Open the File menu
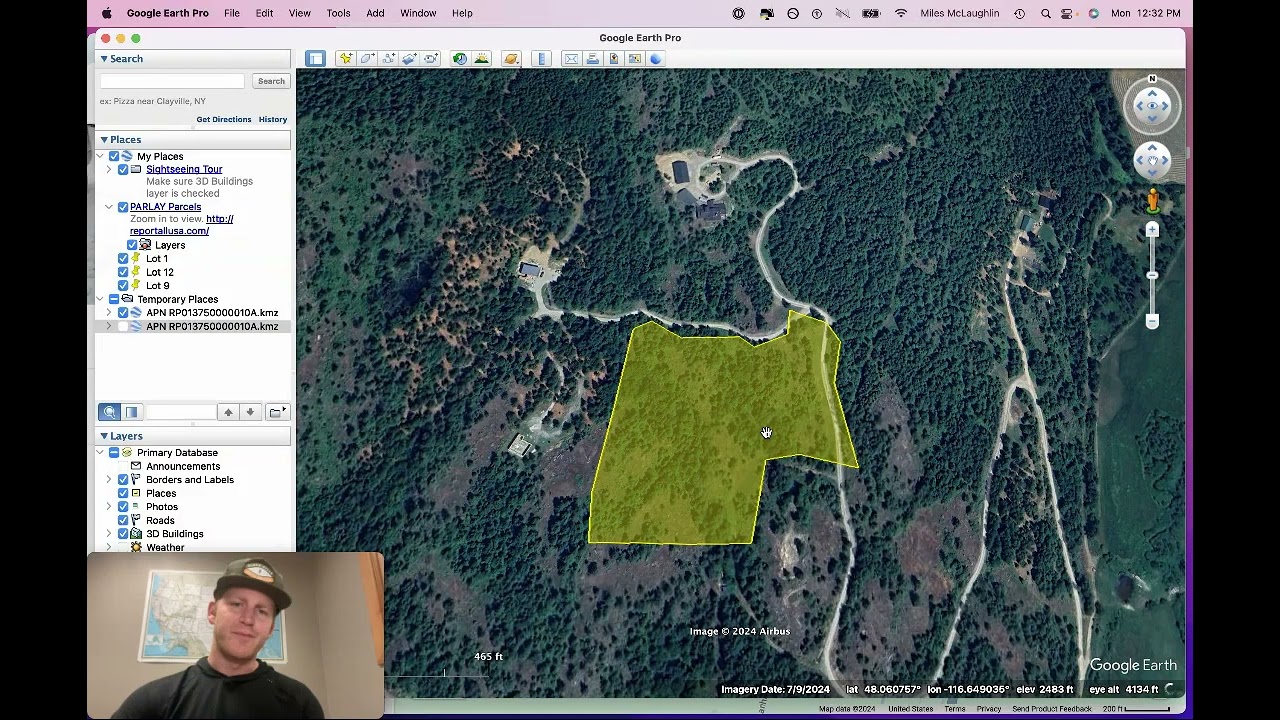 click(x=231, y=13)
